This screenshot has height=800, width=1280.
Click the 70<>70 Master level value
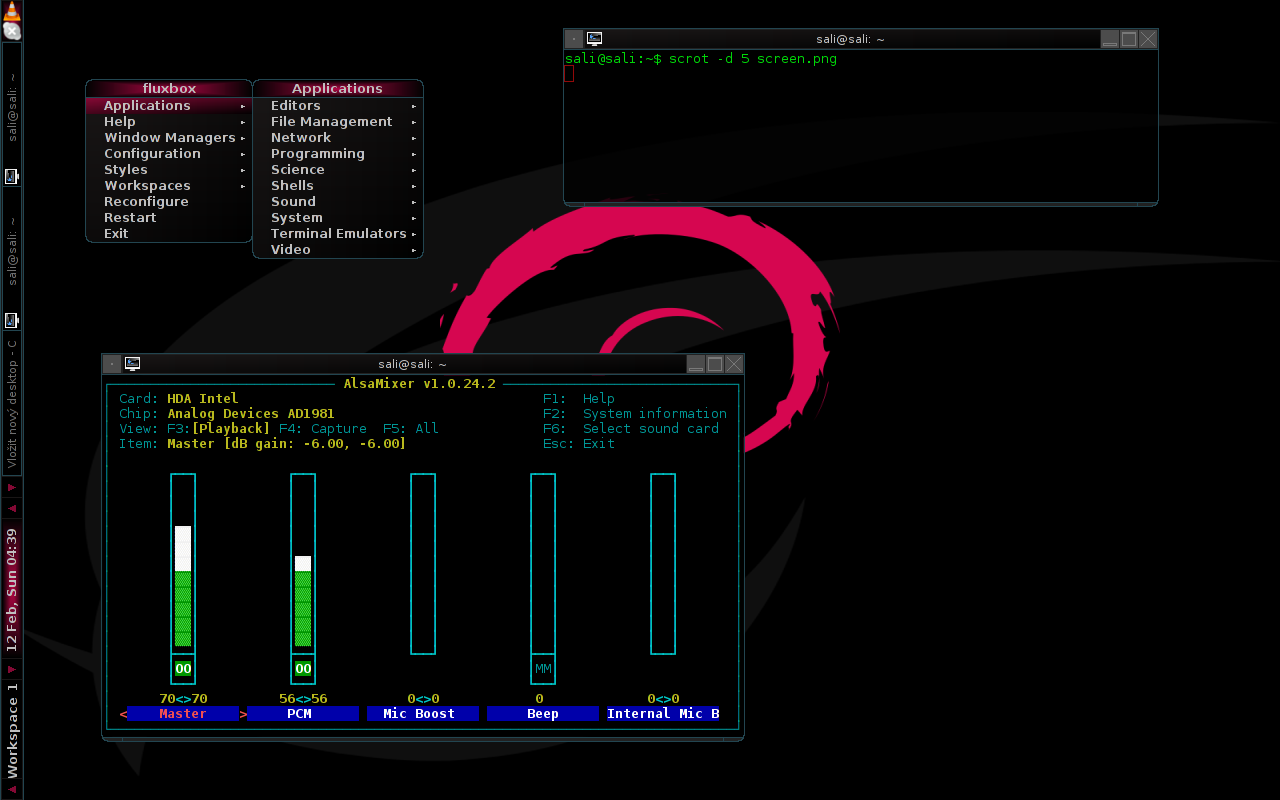(183, 698)
